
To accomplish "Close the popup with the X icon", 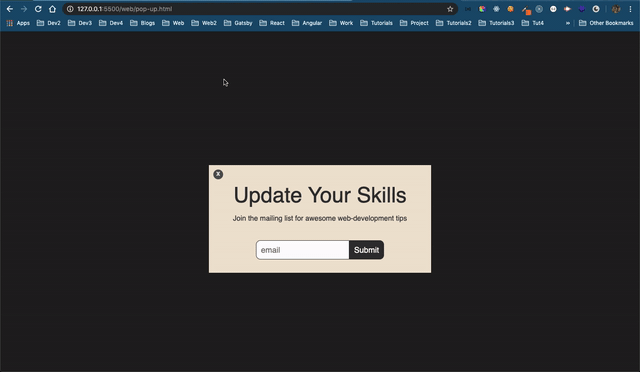I will point(218,174).
